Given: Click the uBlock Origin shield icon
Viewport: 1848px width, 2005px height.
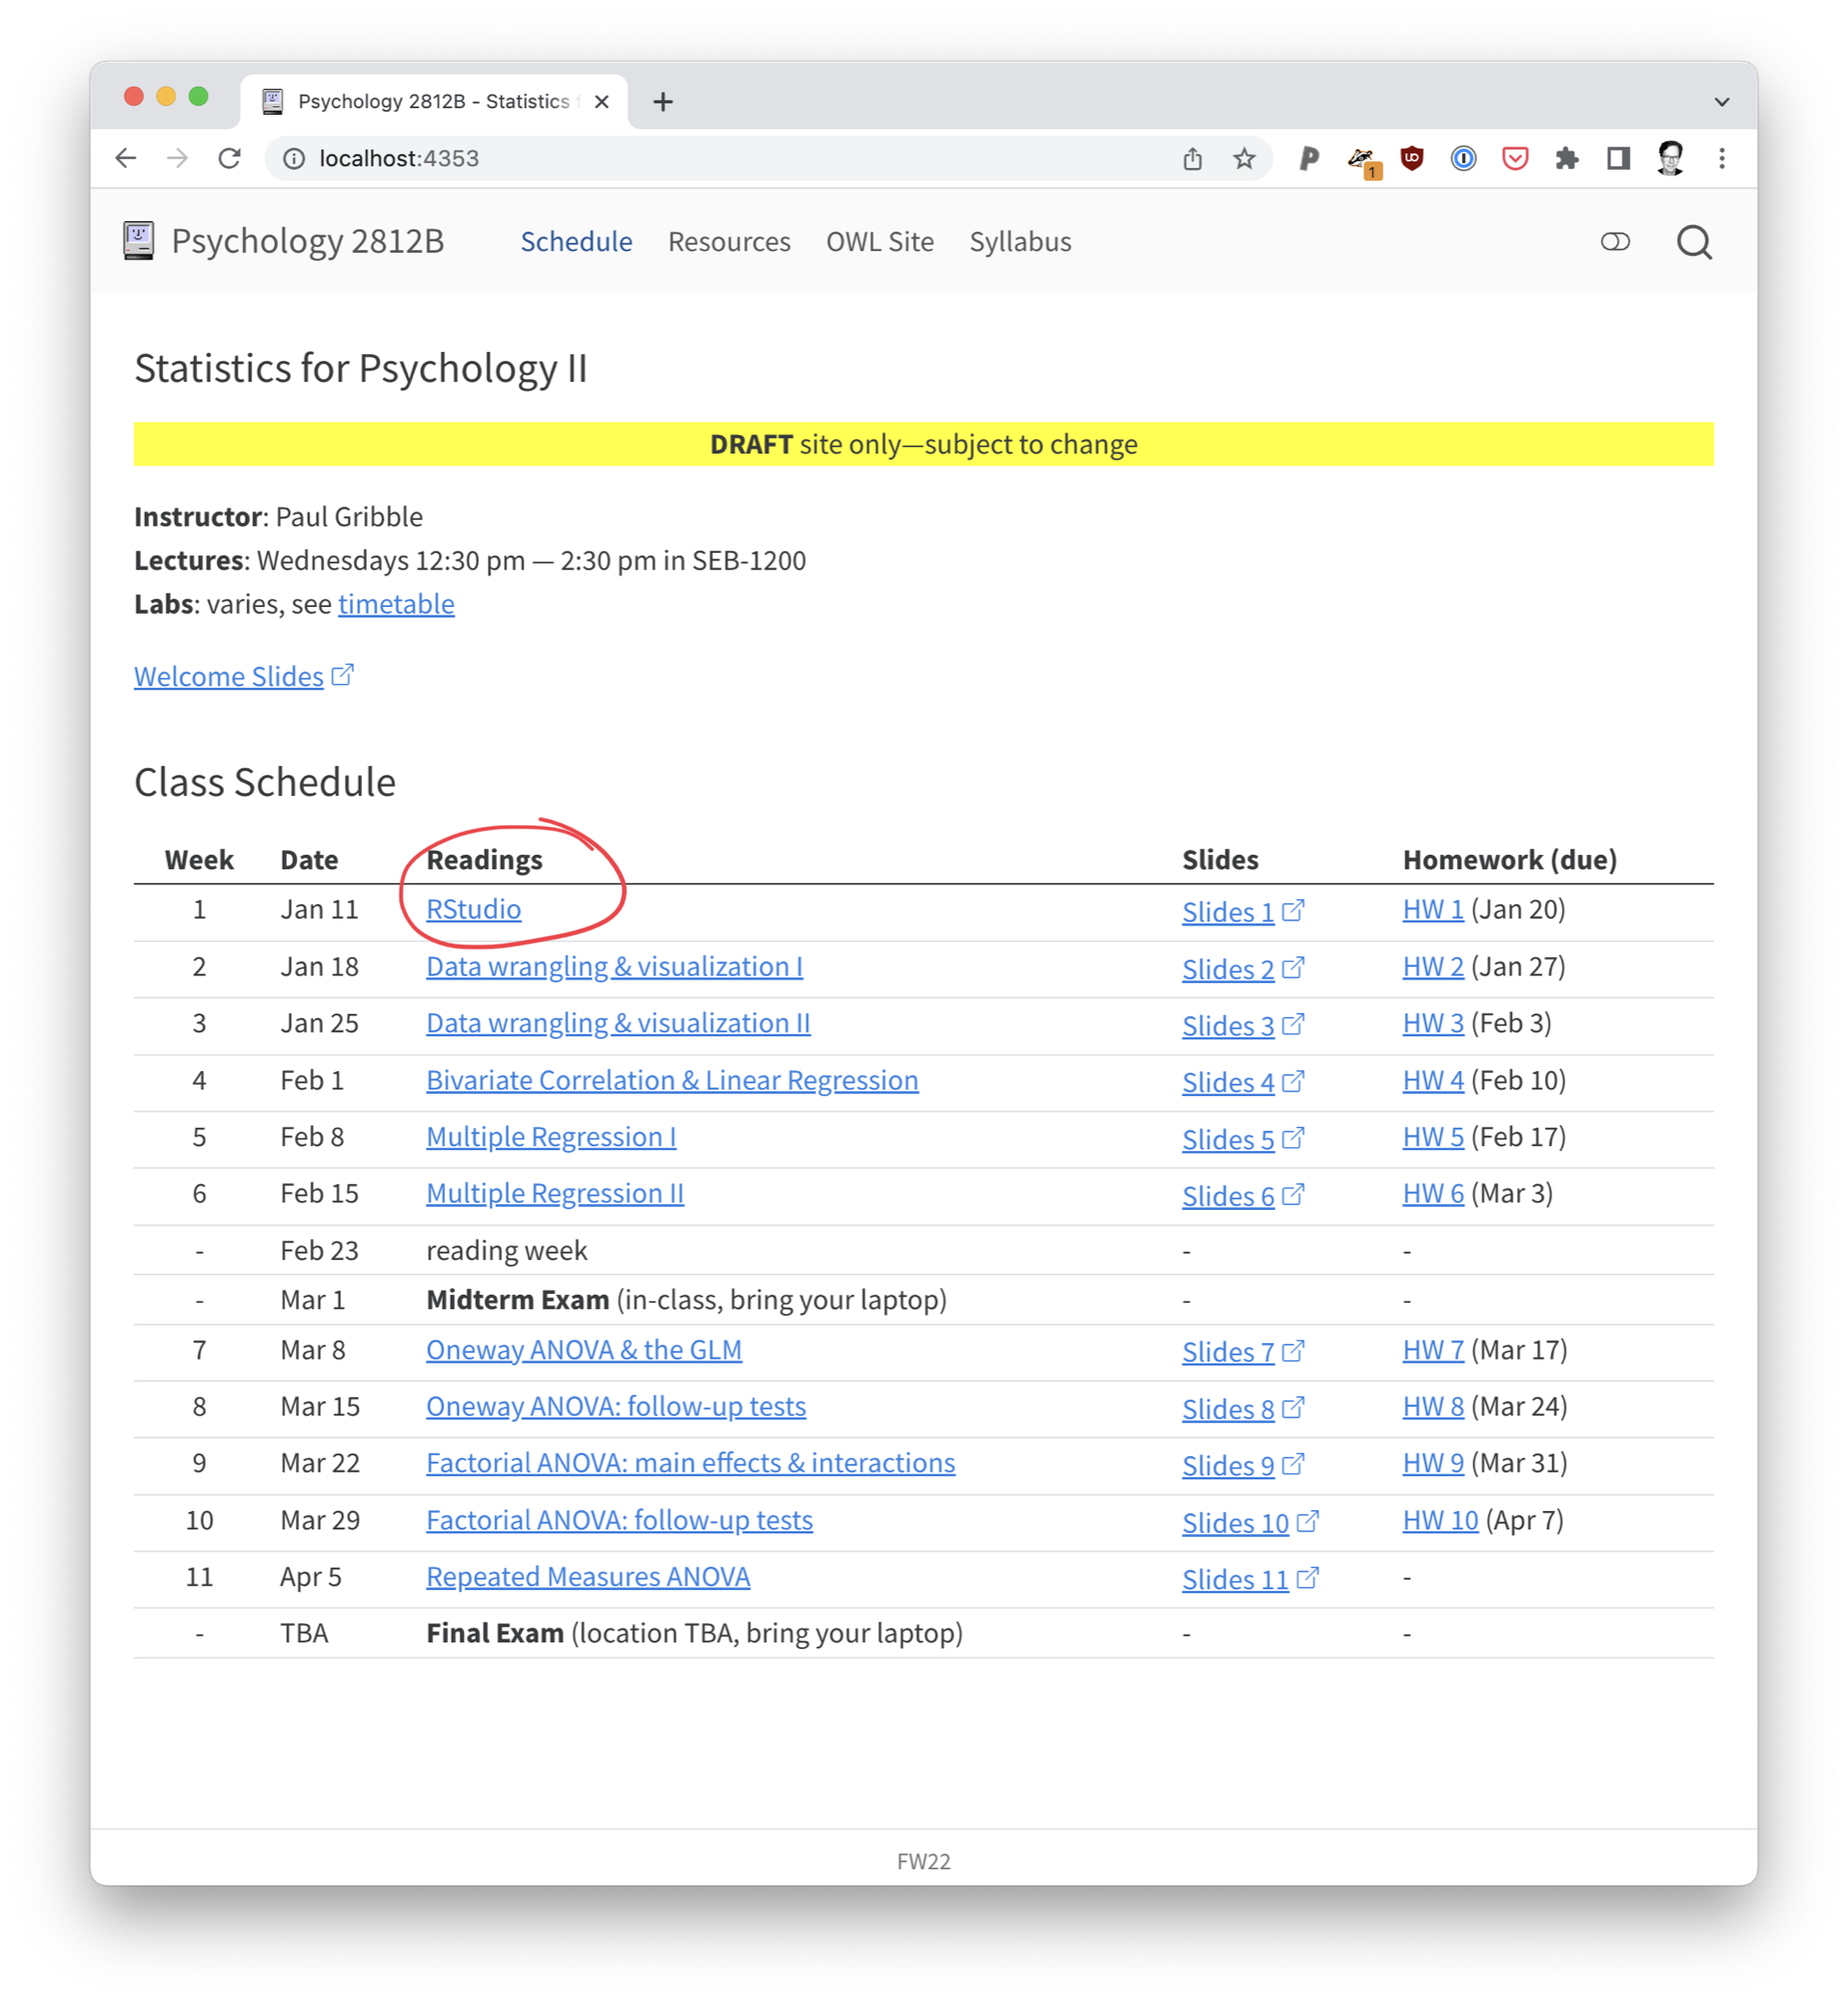Looking at the screenshot, I should (x=1411, y=159).
